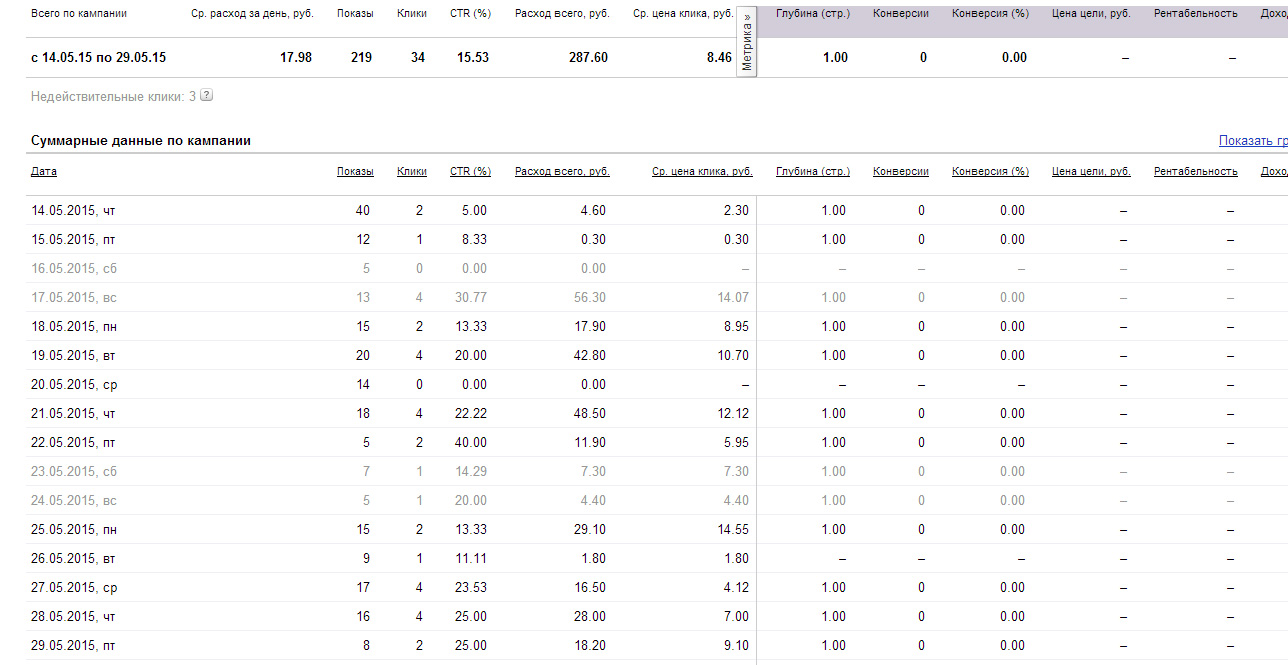
Task: Select average daily spend value 17.98
Action: [295, 58]
